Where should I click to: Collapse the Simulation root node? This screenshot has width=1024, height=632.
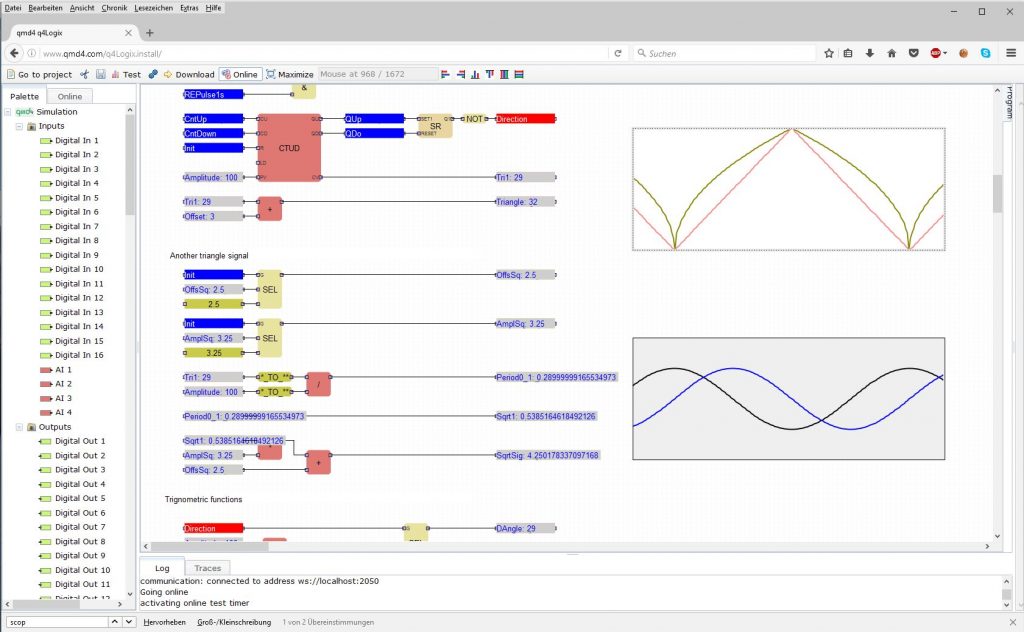(8, 112)
